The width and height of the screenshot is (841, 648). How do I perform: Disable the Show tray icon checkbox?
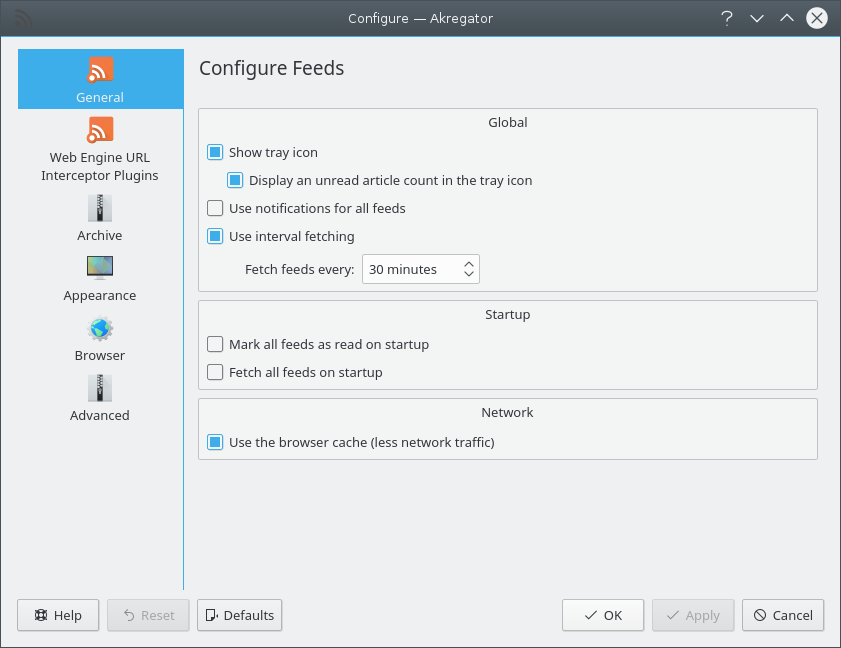(215, 153)
